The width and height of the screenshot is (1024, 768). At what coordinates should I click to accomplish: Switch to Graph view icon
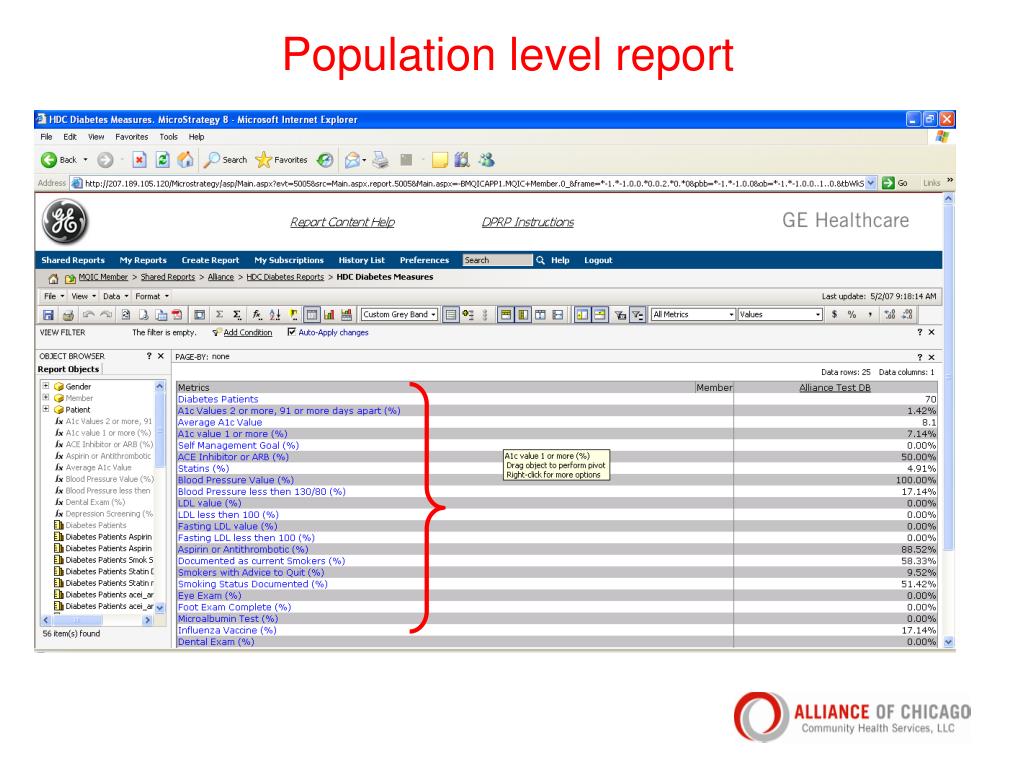(x=328, y=315)
